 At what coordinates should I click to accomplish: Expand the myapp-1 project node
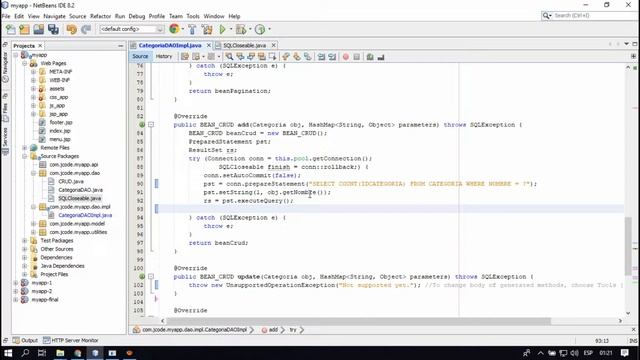(x=16, y=283)
